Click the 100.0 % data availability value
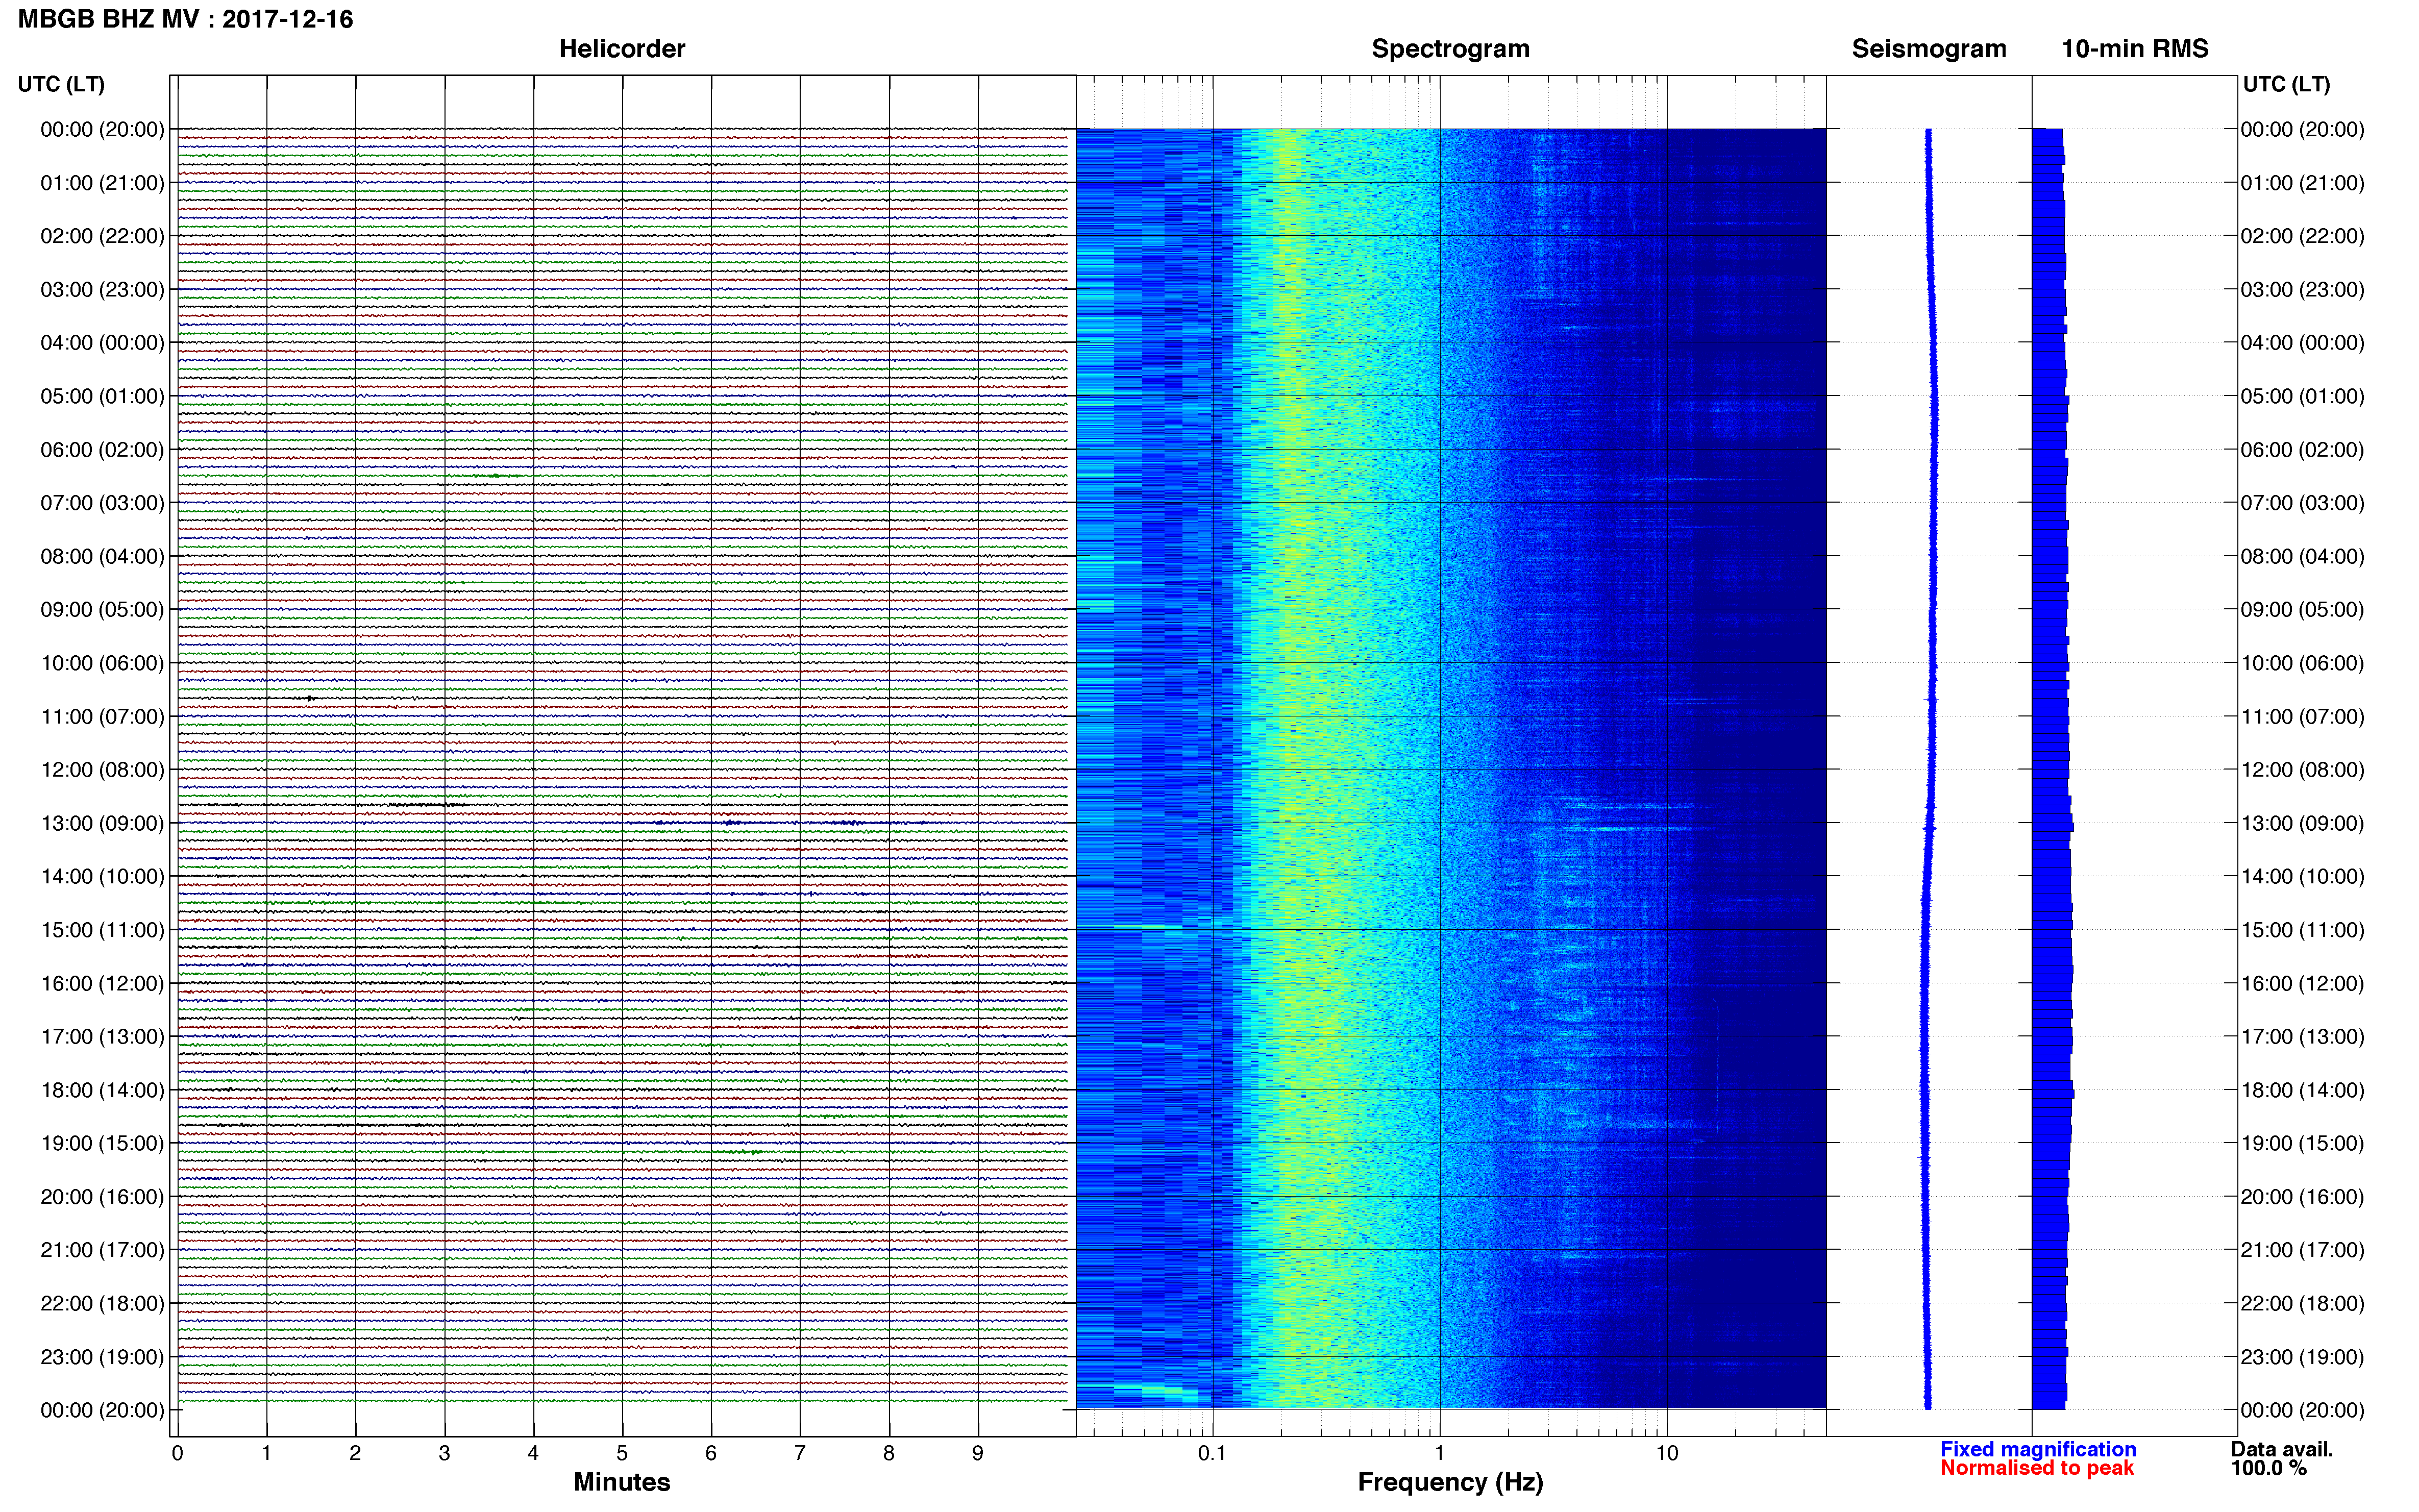 coord(2268,1468)
